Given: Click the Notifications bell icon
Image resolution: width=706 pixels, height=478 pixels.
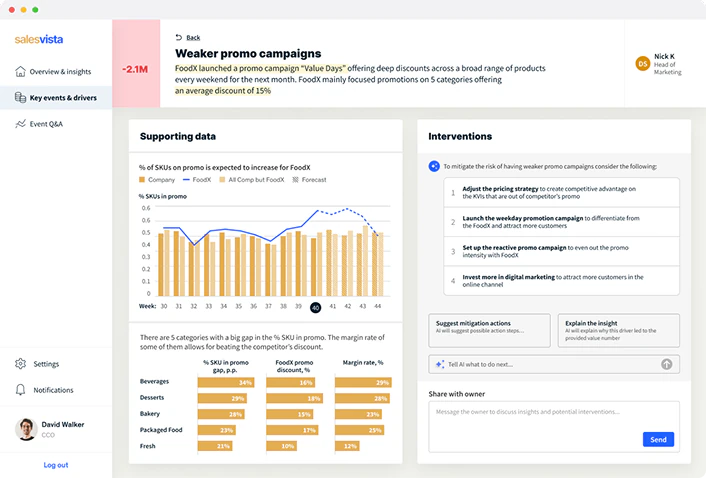Looking at the screenshot, I should point(20,390).
